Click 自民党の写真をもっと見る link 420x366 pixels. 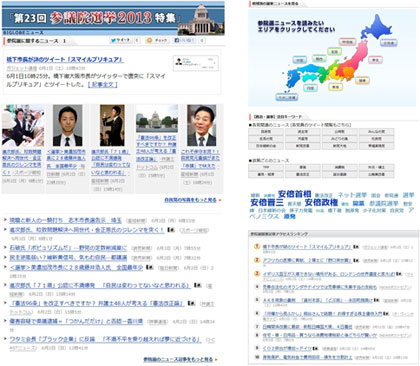(x=190, y=200)
